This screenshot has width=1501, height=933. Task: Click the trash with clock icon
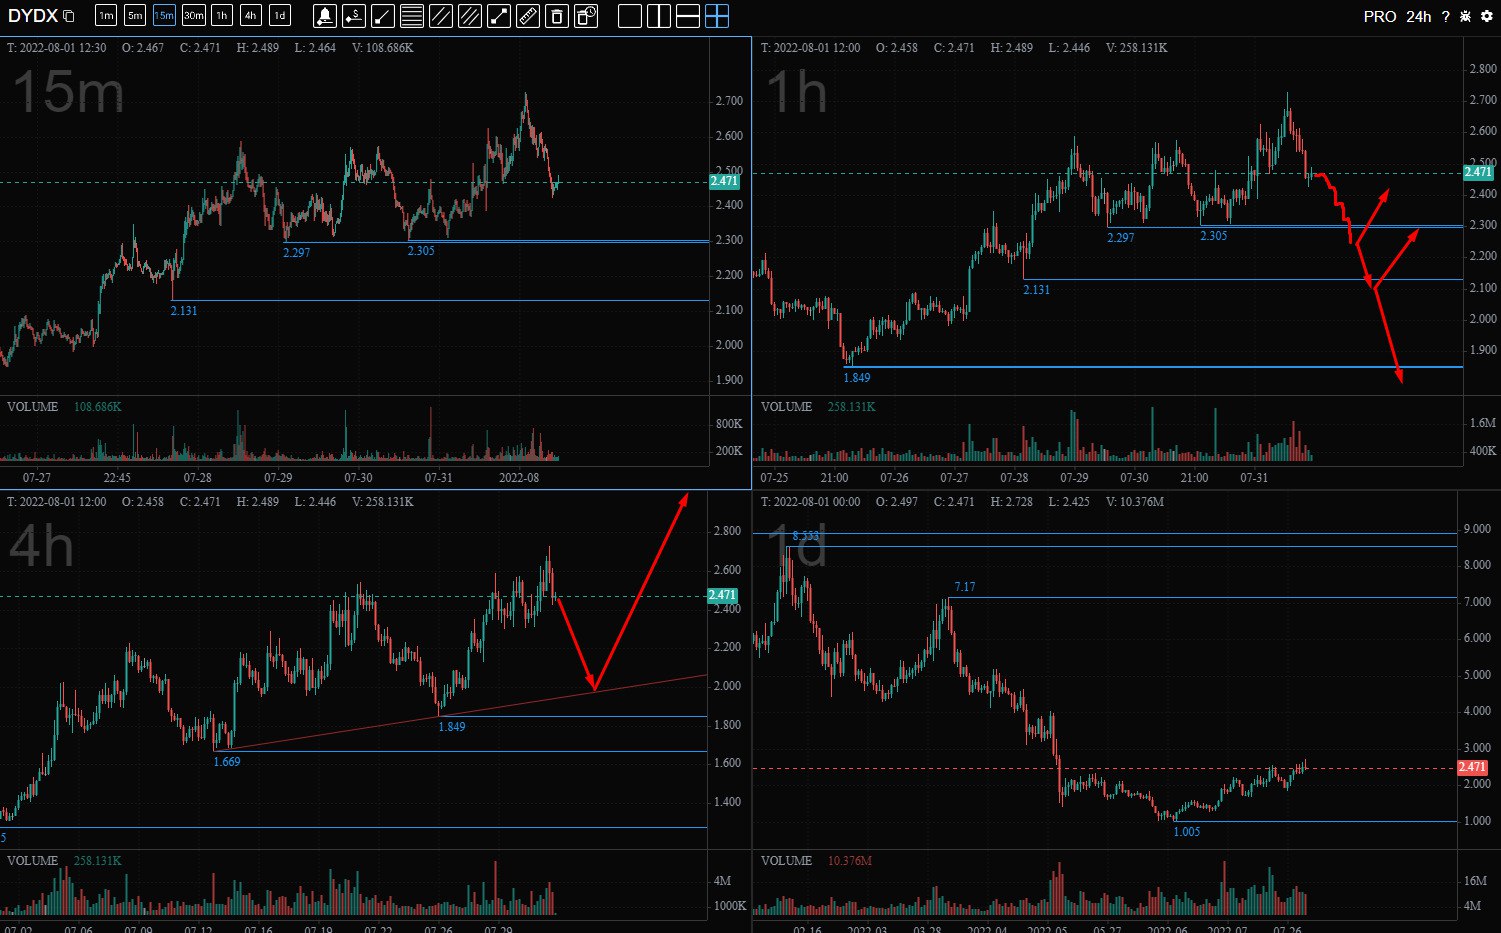tap(586, 16)
